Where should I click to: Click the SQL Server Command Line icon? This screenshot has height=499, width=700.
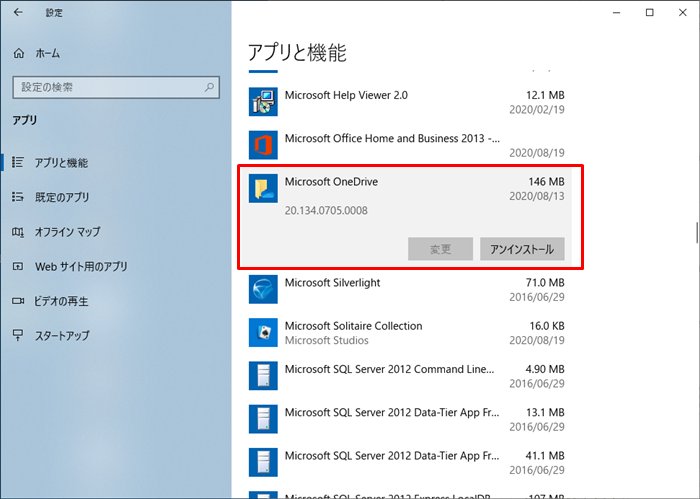coord(263,376)
